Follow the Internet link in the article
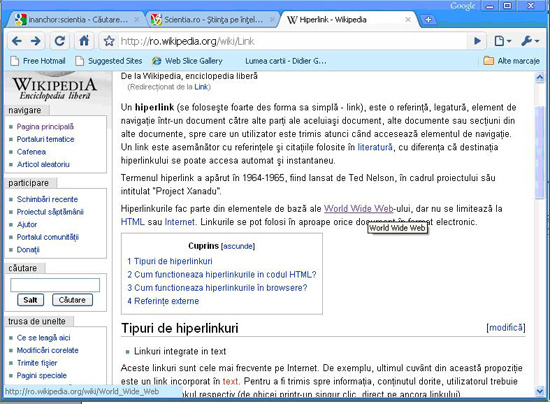Viewport: 550px width, 404px height. point(180,222)
